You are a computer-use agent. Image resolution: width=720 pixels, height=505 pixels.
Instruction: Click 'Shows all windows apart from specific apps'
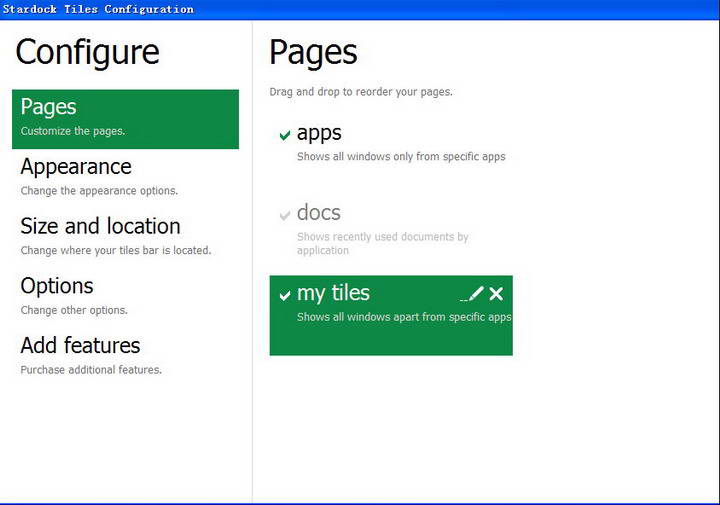404,317
